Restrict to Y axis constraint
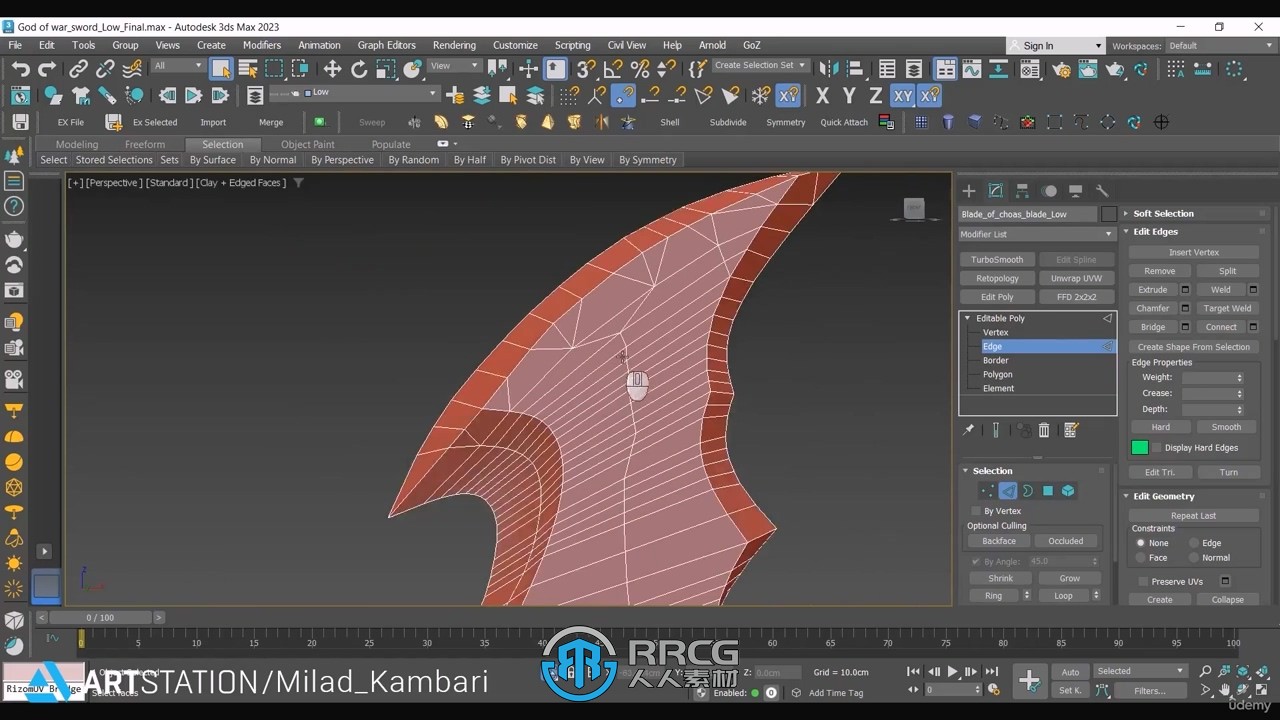The image size is (1280, 720). (x=849, y=96)
